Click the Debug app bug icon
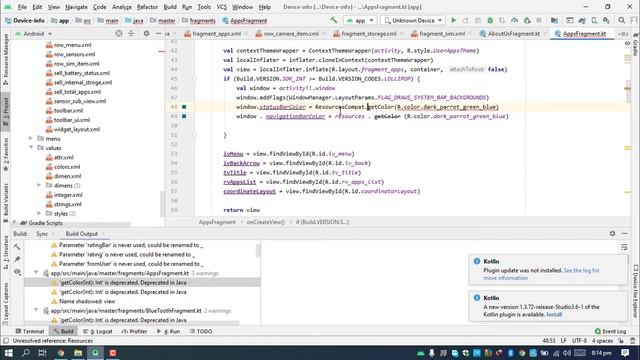Image resolution: width=640 pixels, height=360 pixels. [490, 20]
